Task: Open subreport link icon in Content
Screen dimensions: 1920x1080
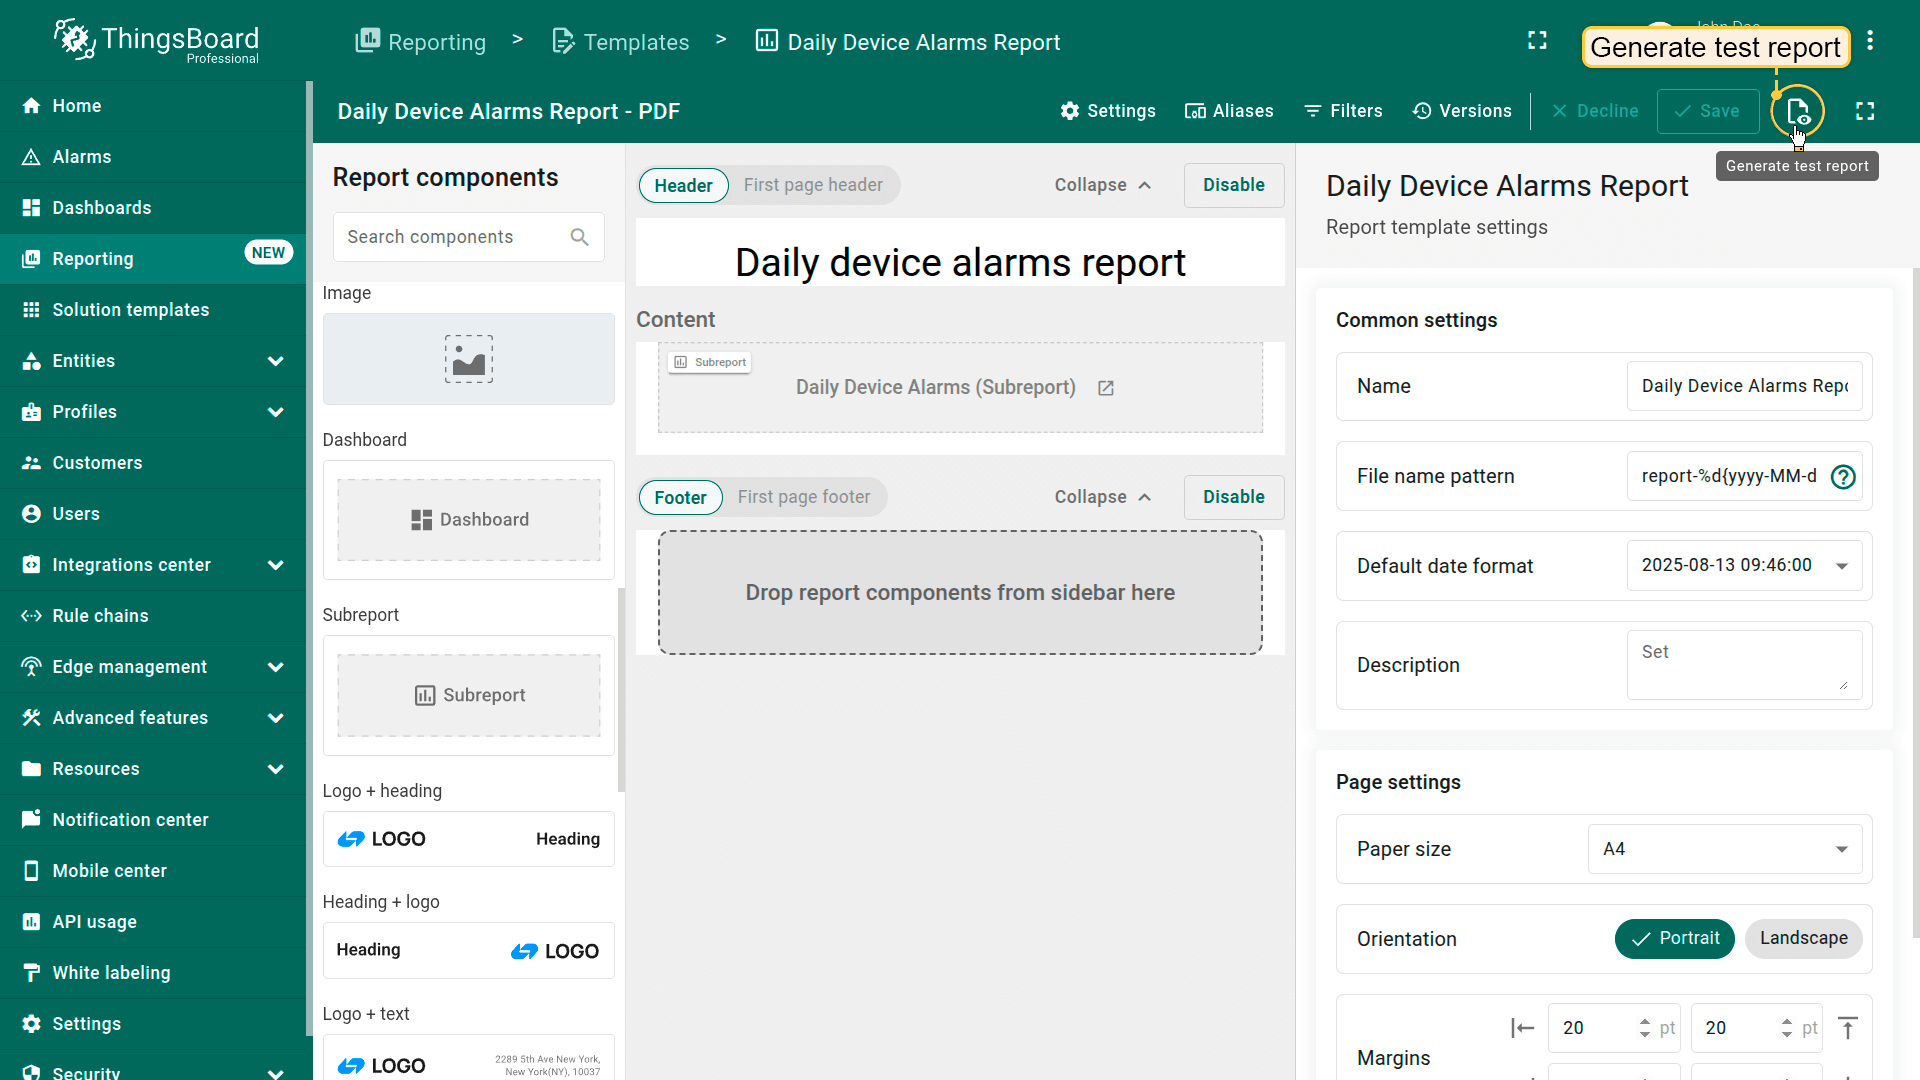Action: click(x=1105, y=388)
